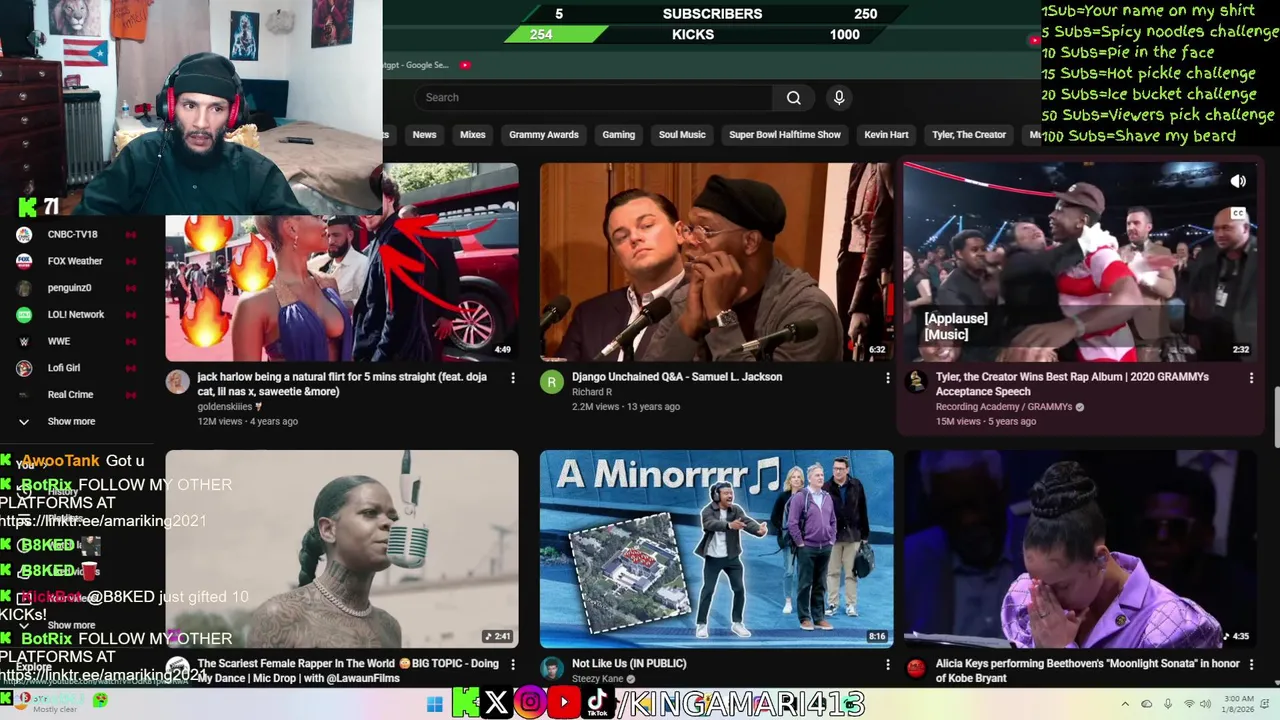Click the YouTube page vertical scrollbar
Screen dimensions: 1280x720
(1275, 415)
